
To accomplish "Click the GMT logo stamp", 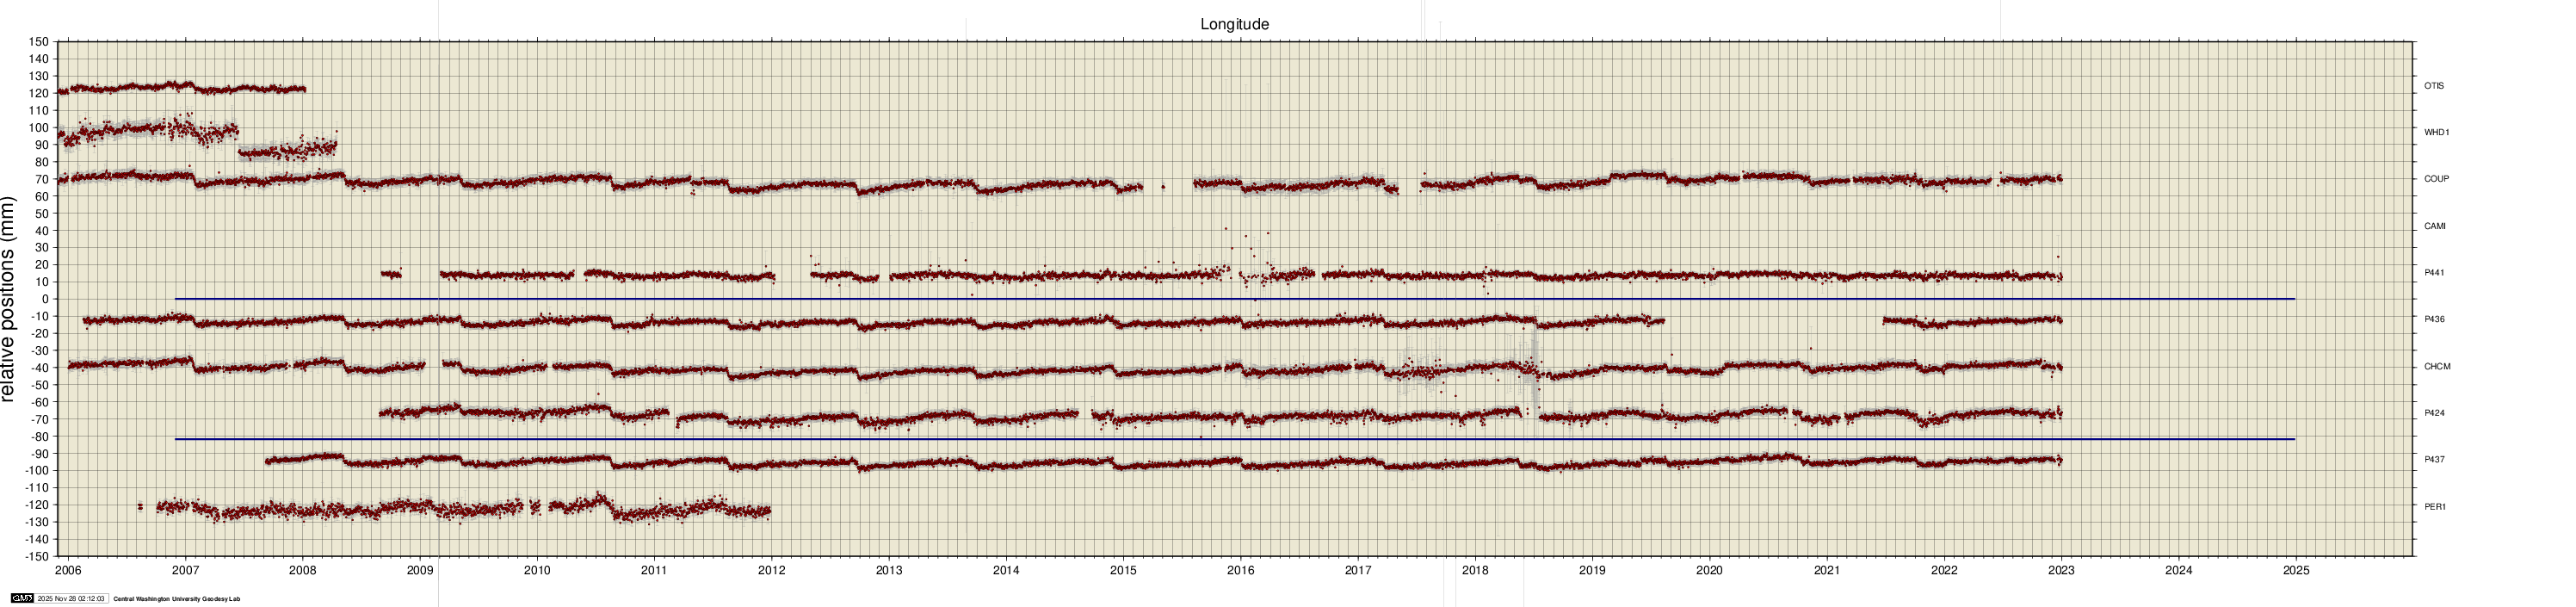I will click(22, 599).
